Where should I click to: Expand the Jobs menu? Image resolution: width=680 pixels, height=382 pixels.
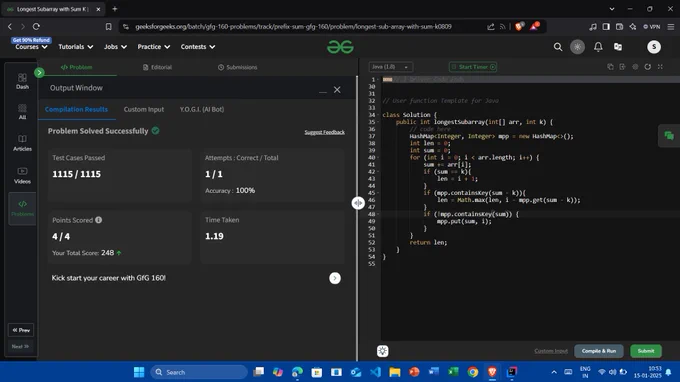click(115, 47)
